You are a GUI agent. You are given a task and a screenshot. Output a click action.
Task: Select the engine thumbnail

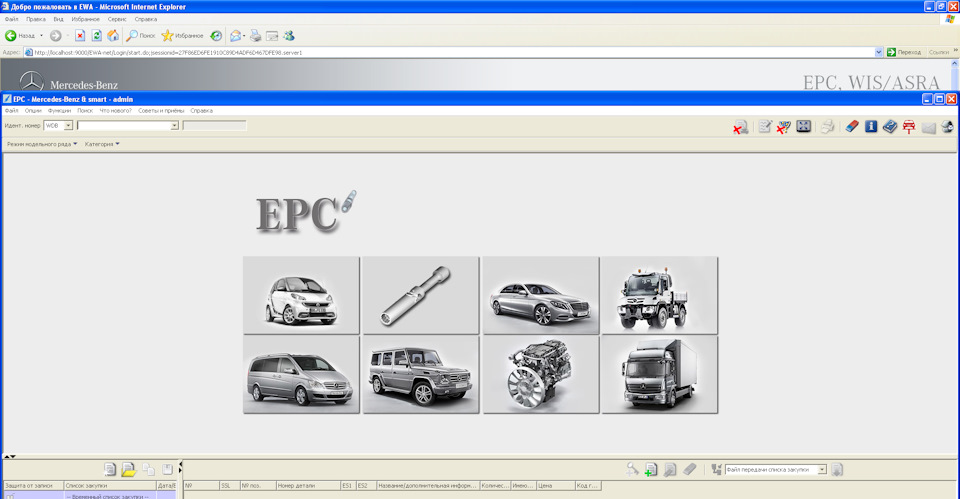point(541,375)
